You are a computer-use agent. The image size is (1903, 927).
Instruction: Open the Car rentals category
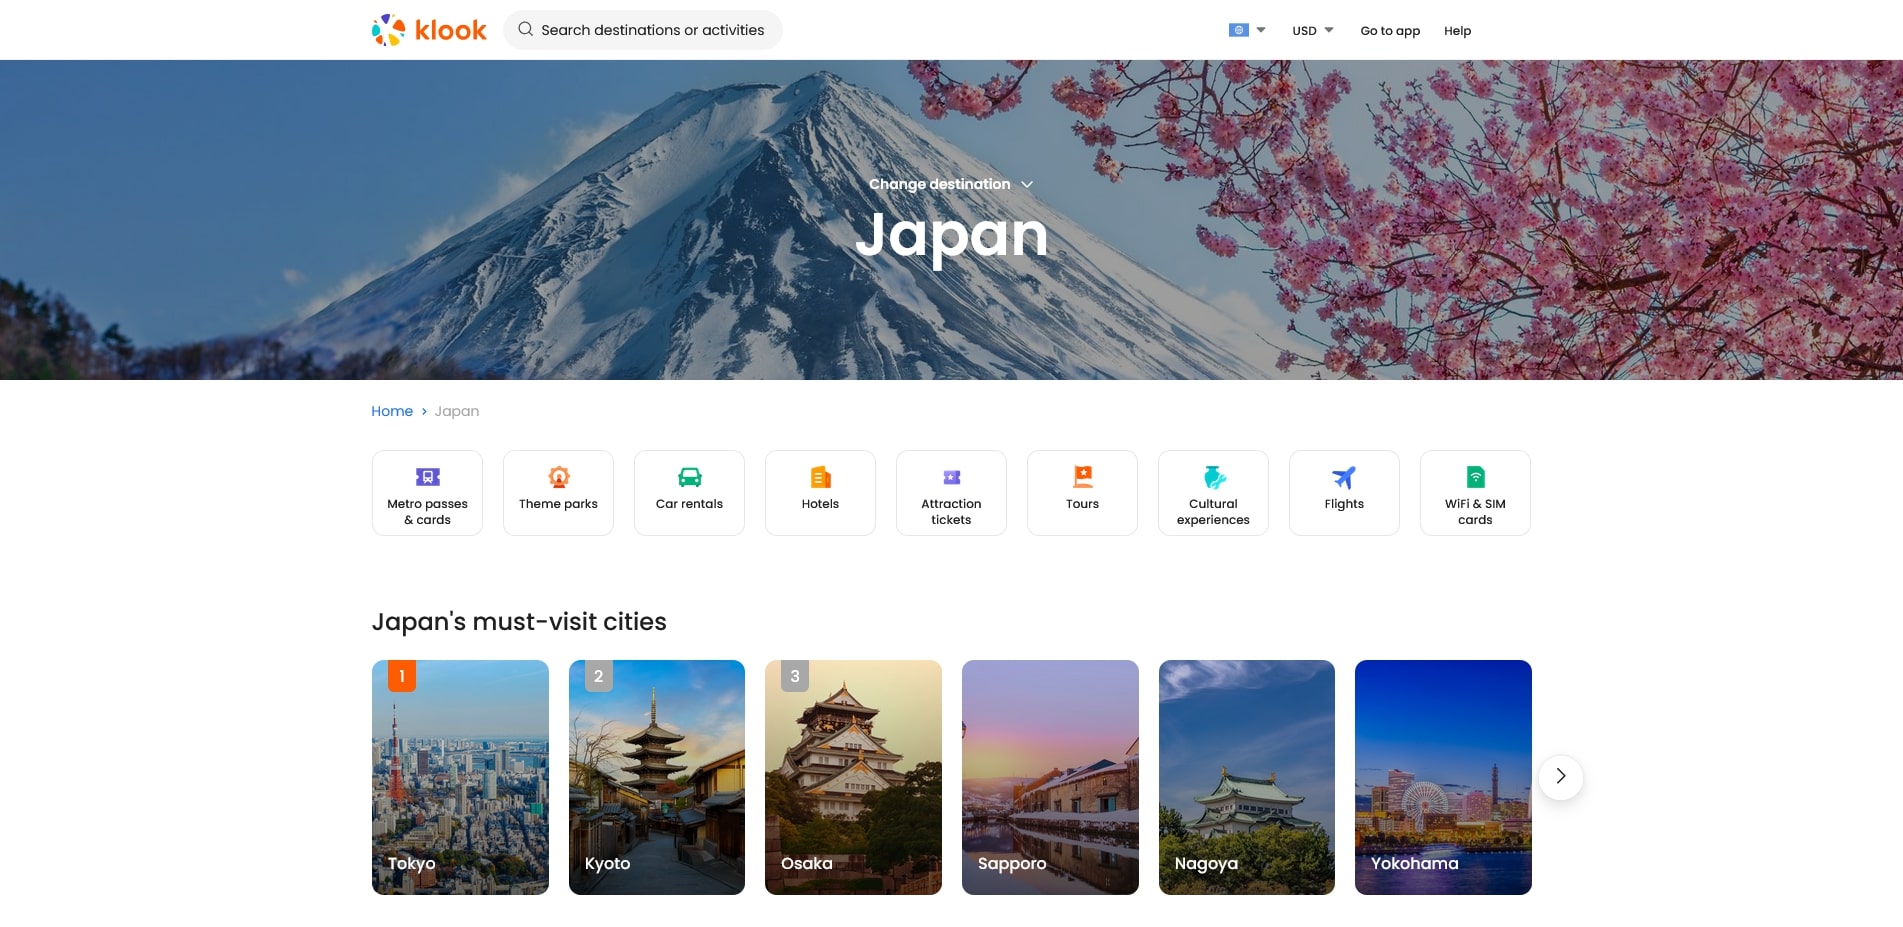(689, 493)
